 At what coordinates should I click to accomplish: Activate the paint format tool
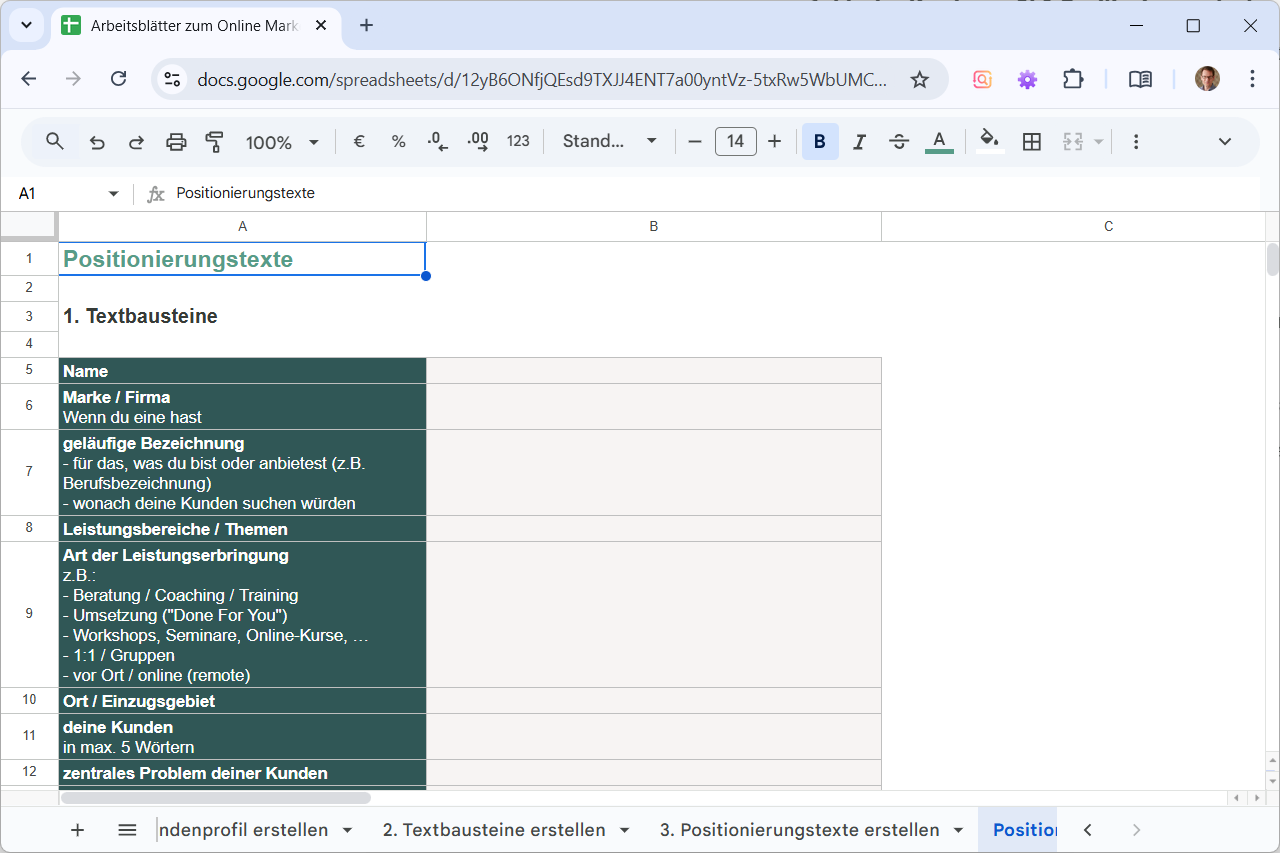tap(214, 142)
